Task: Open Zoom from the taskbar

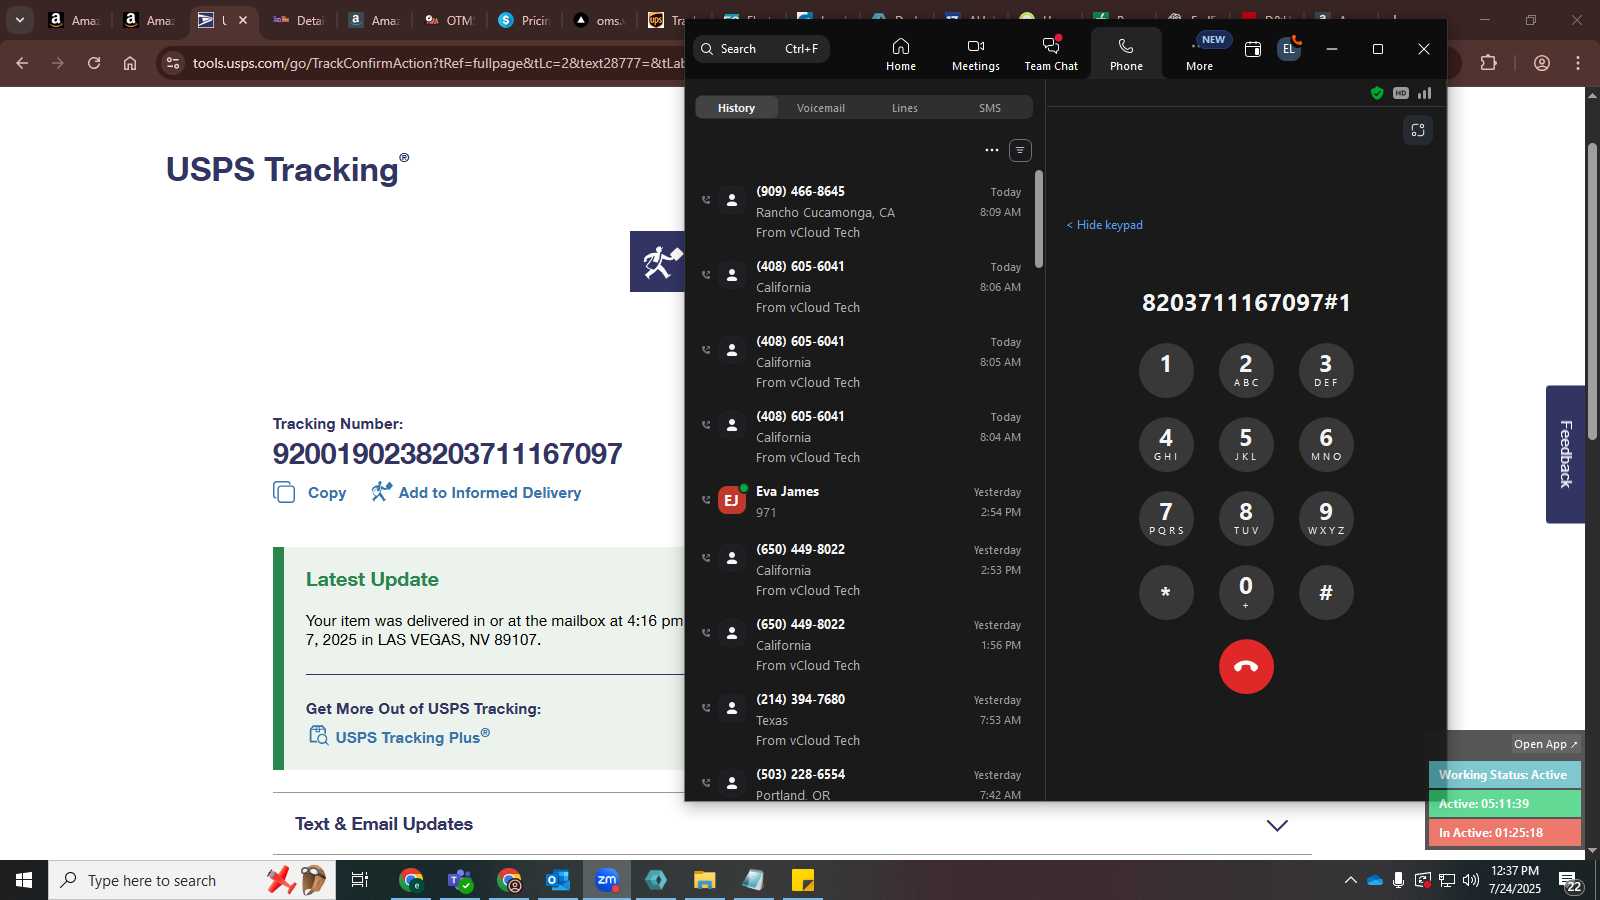Action: tap(606, 880)
